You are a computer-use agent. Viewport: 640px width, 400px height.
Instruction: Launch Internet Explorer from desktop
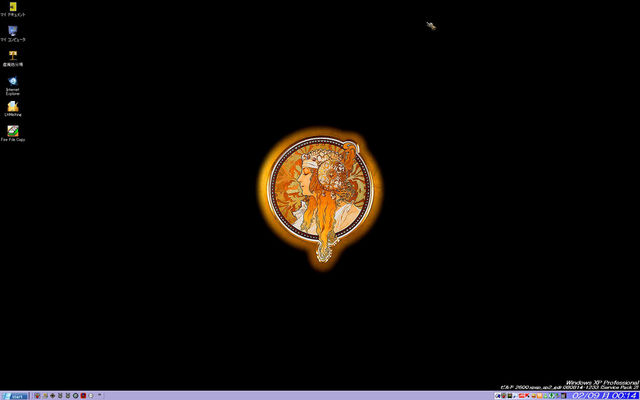[13, 85]
